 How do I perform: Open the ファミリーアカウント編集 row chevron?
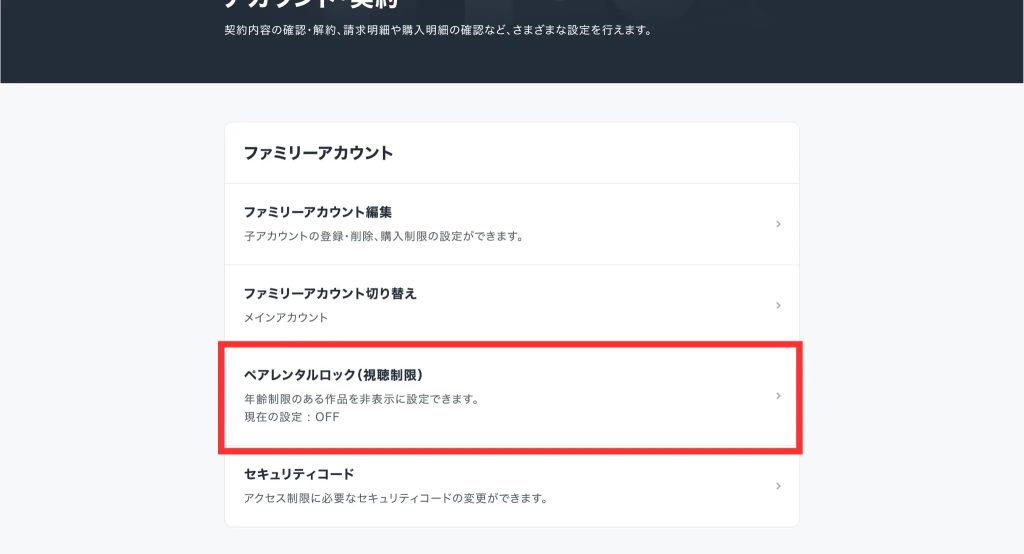pos(778,224)
